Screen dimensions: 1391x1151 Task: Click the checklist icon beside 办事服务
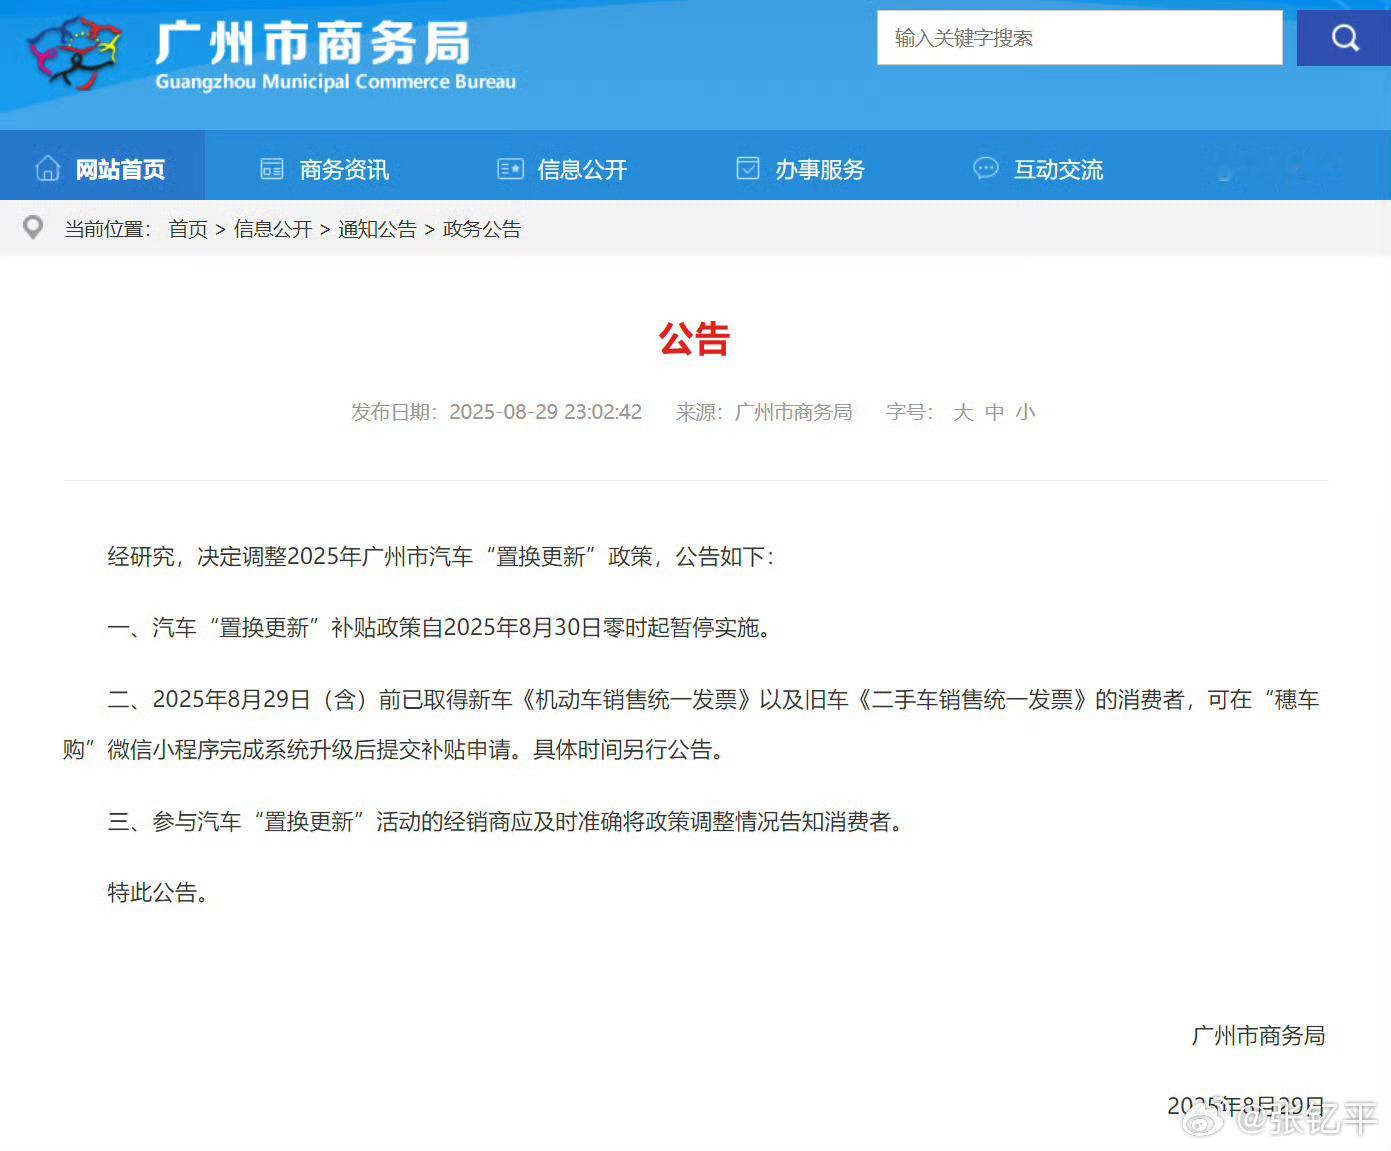pos(748,168)
